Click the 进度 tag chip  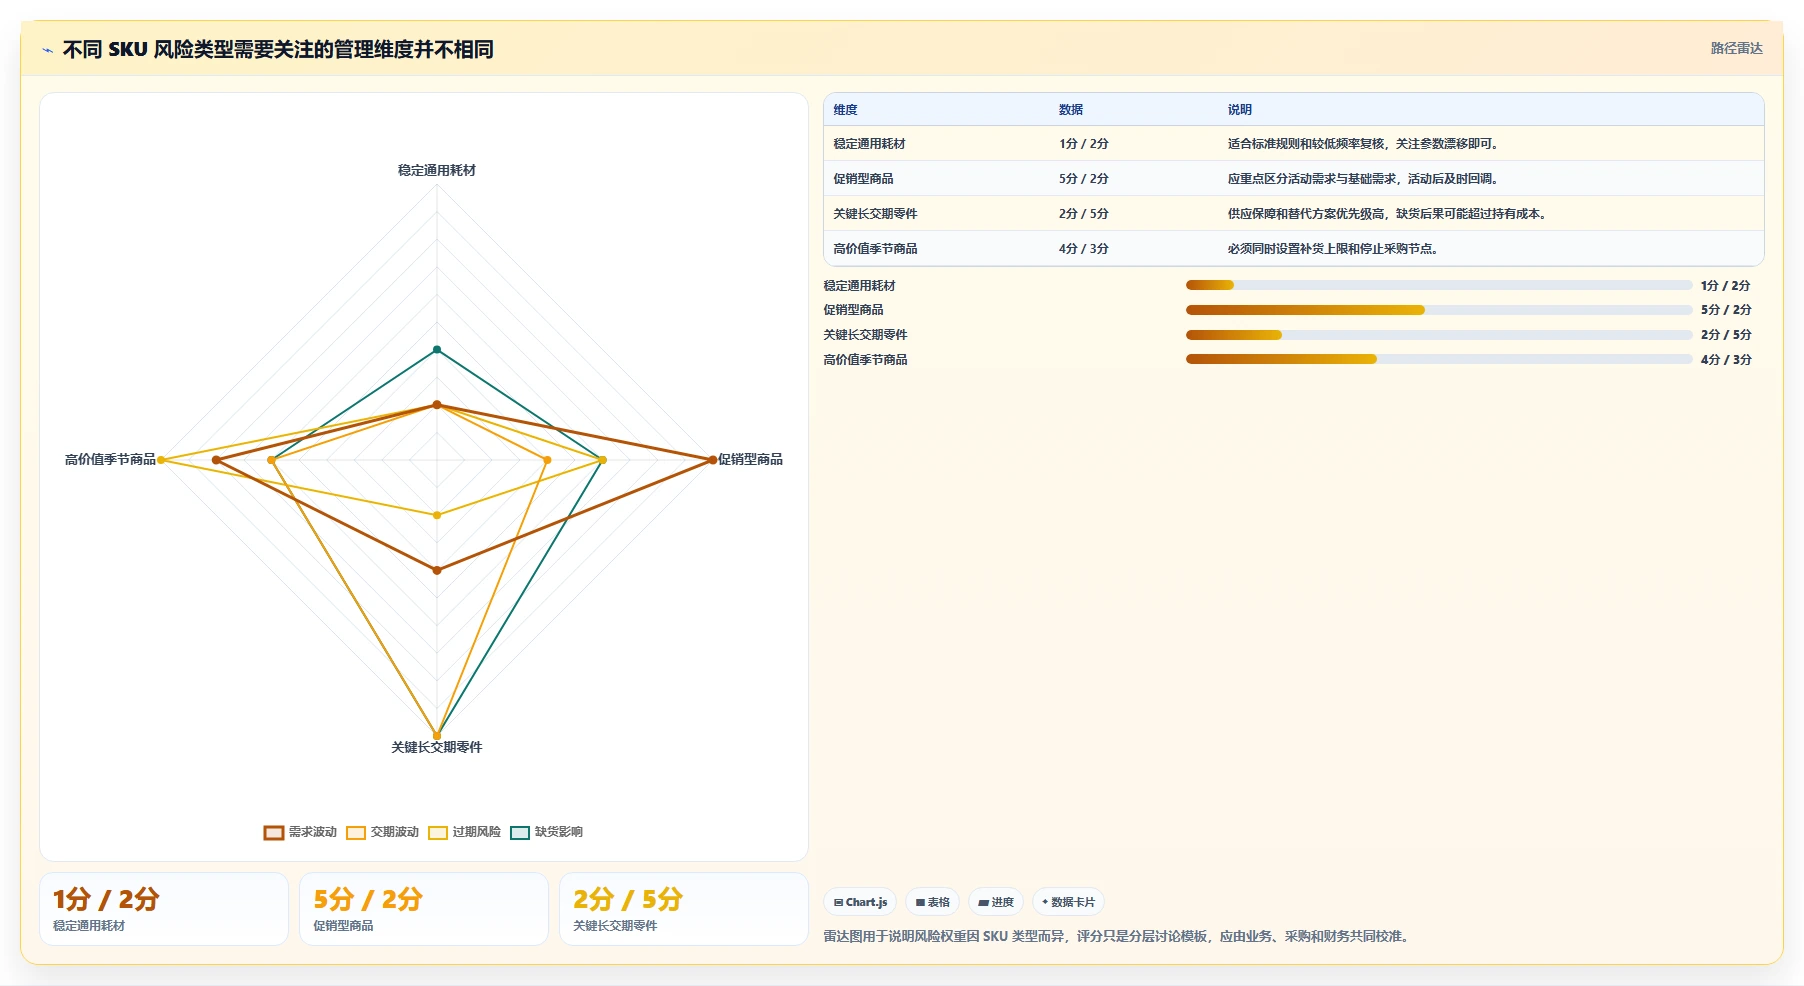(x=996, y=902)
